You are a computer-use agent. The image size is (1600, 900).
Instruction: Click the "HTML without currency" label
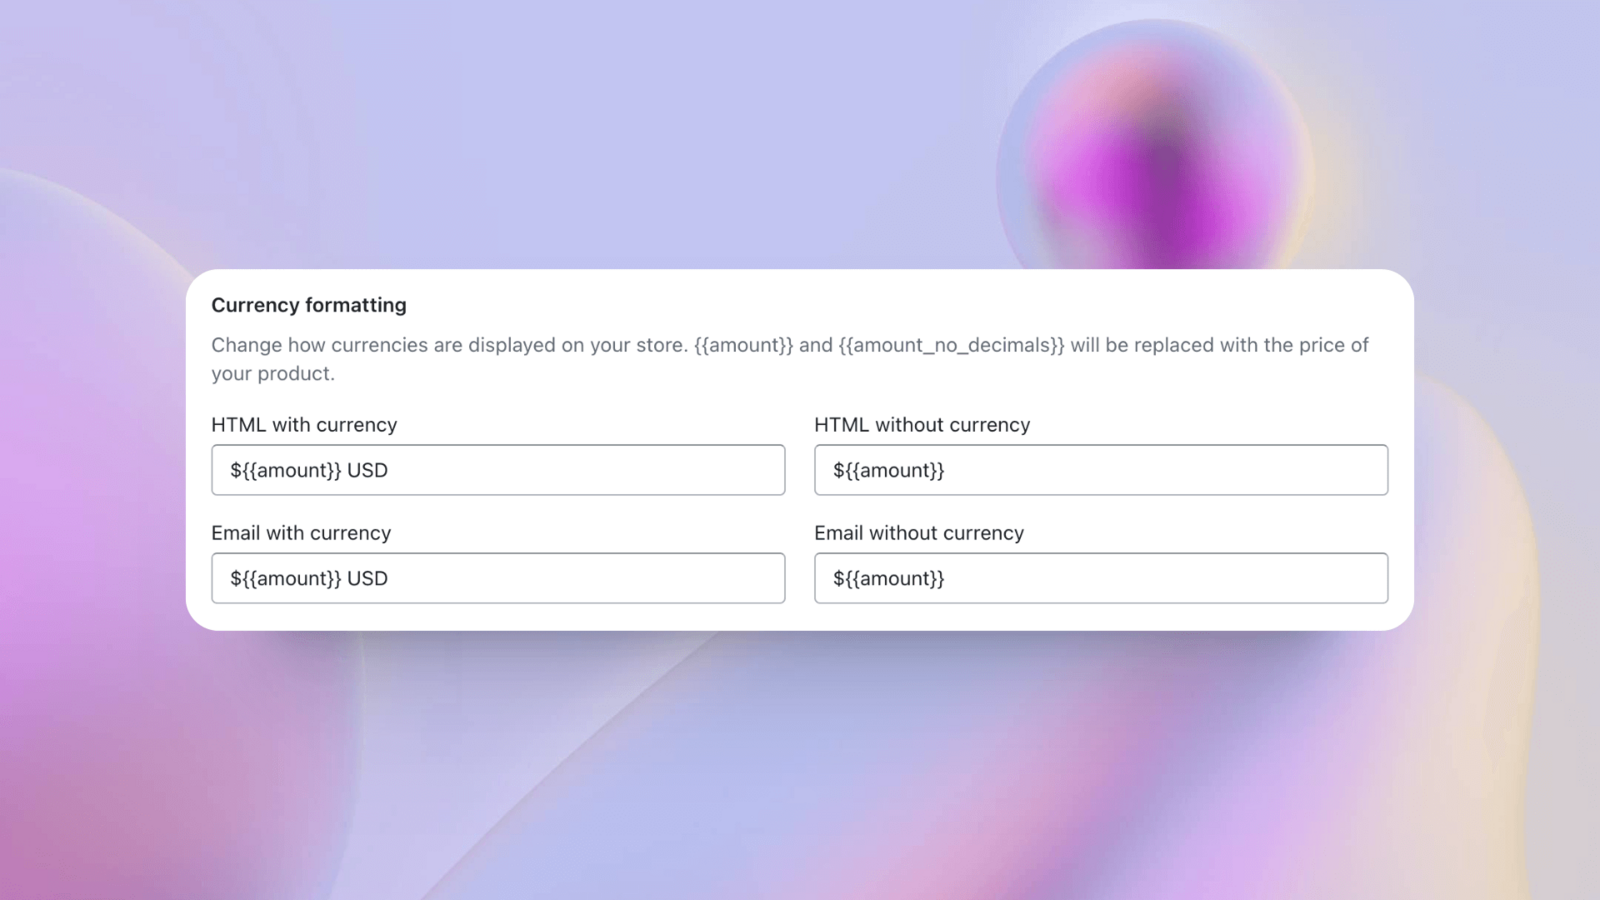click(922, 425)
